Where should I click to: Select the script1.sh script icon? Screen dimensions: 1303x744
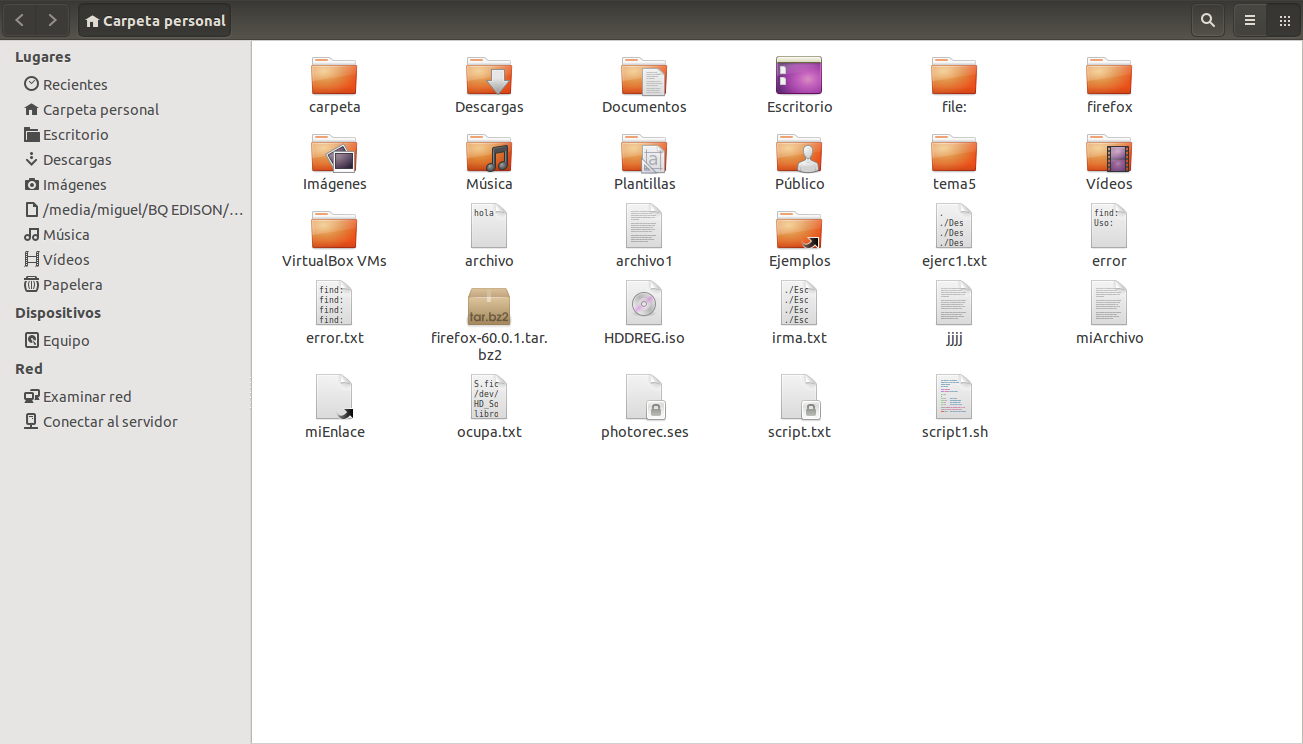[954, 397]
